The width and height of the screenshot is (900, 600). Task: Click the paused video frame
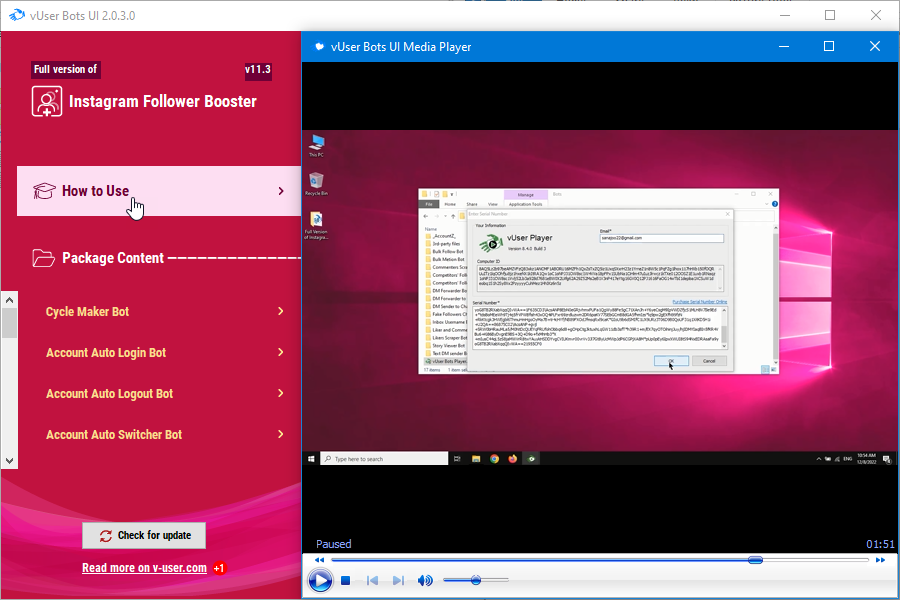[x=600, y=297]
